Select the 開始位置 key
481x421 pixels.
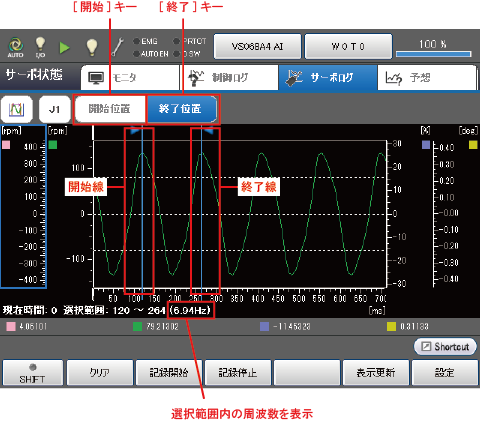tap(110, 109)
